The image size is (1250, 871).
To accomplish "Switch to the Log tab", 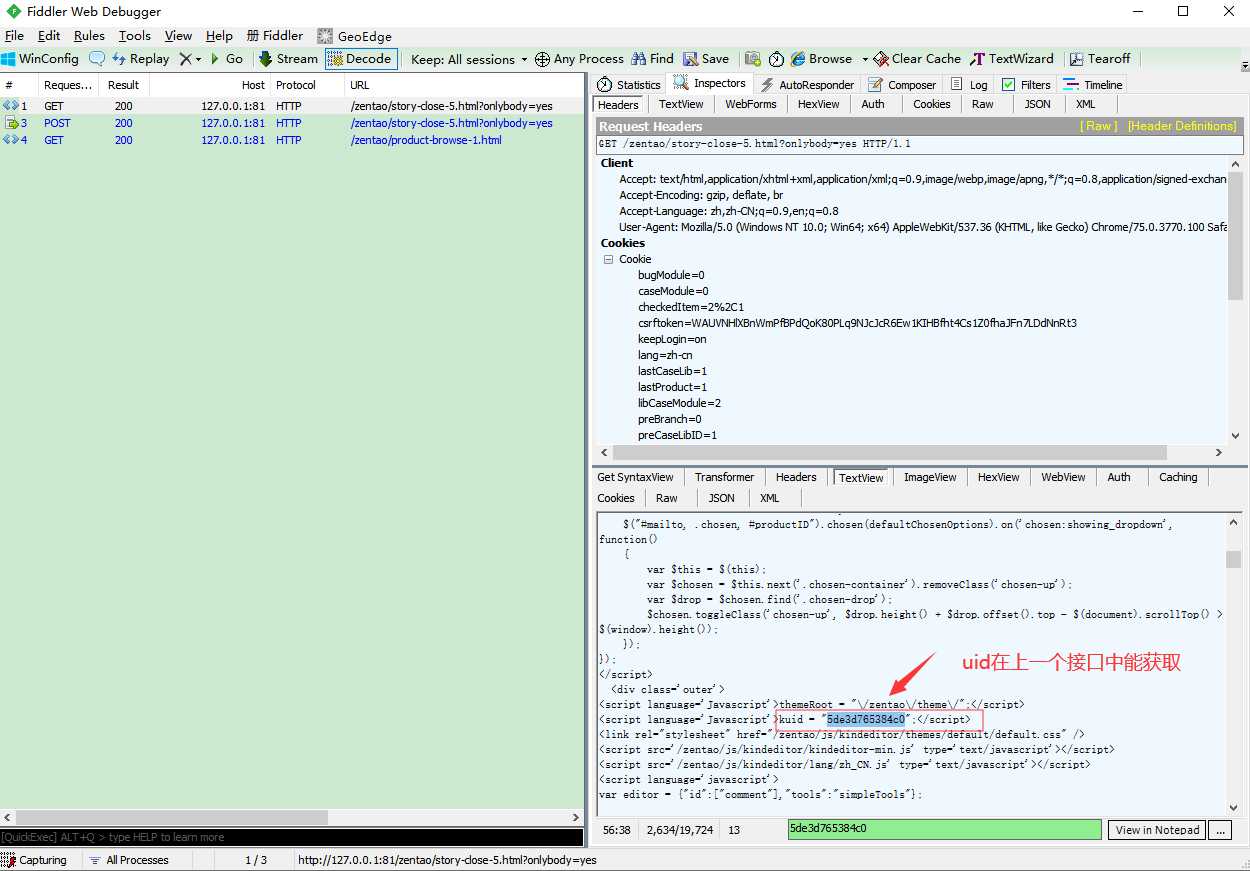I will 969,85.
